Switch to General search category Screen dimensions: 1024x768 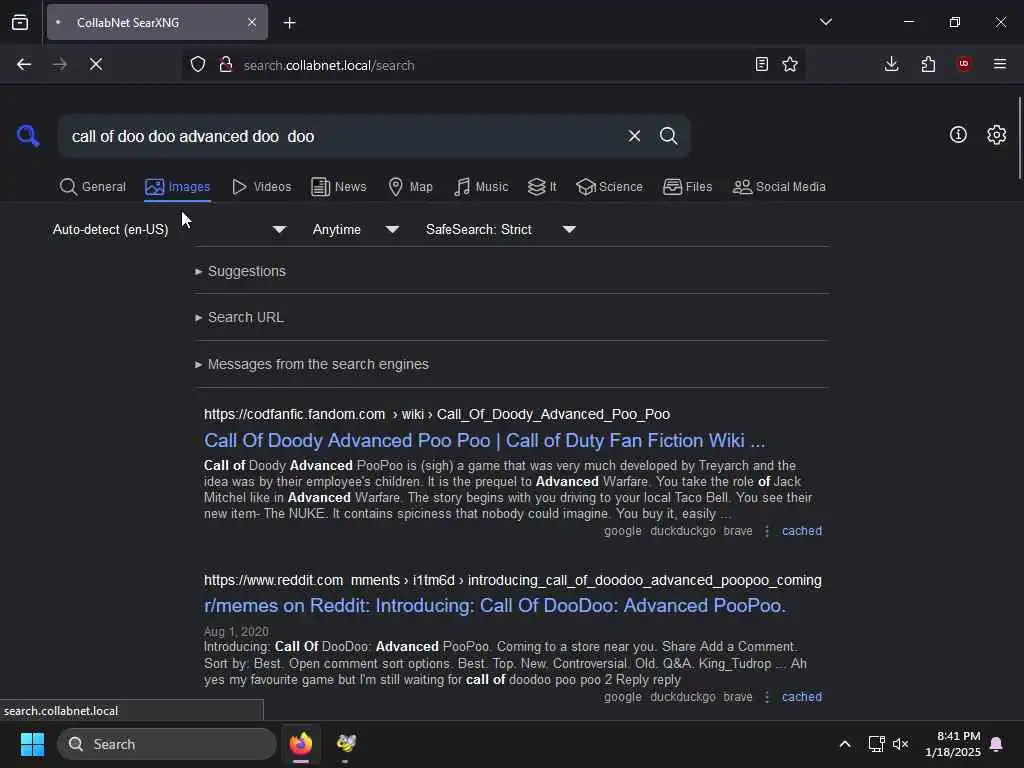(x=93, y=187)
